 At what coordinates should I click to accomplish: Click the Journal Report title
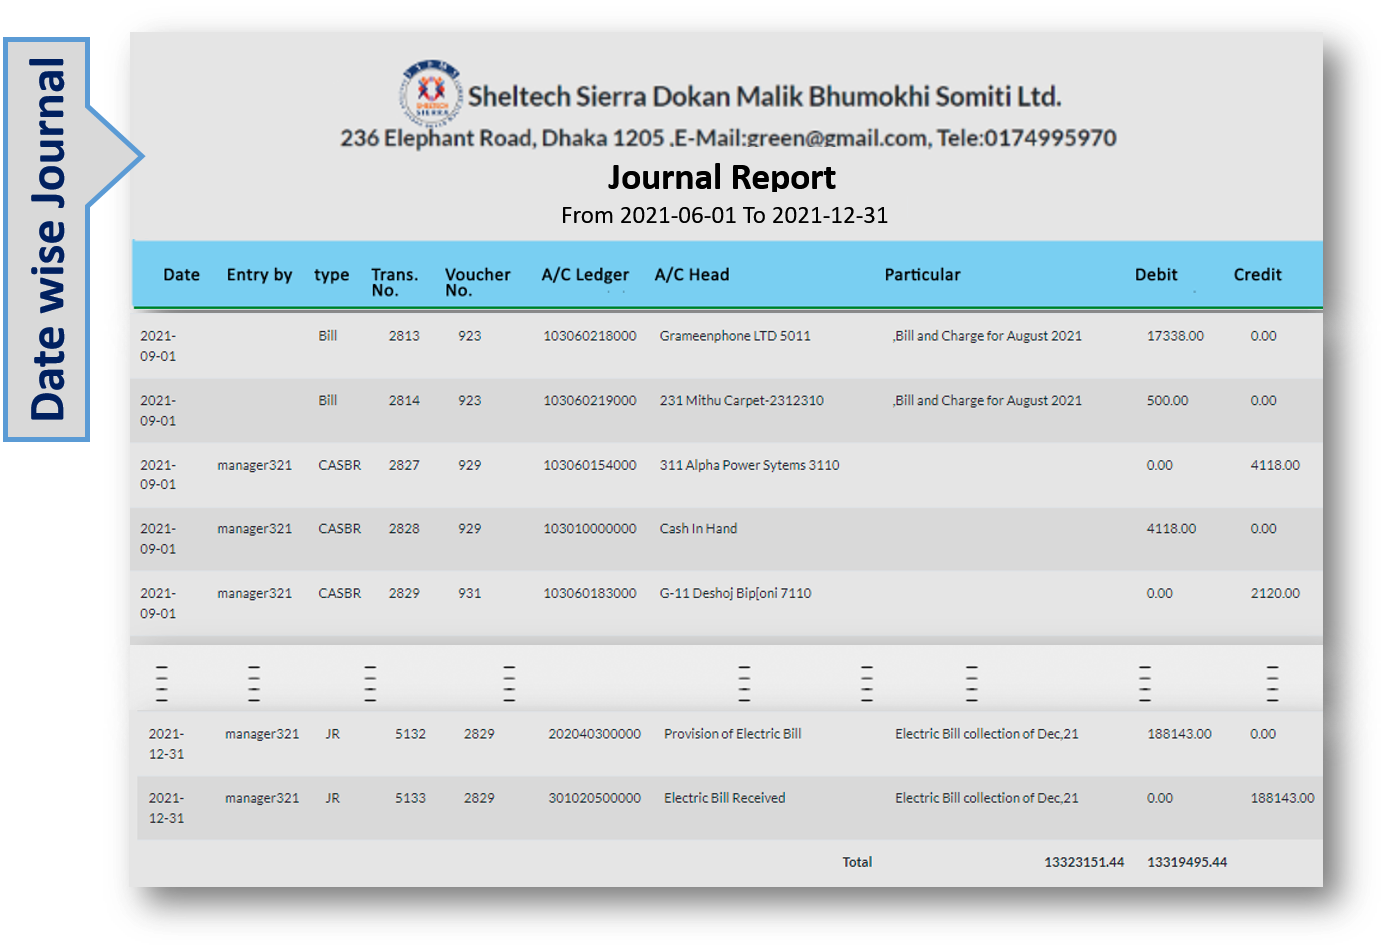pos(721,177)
